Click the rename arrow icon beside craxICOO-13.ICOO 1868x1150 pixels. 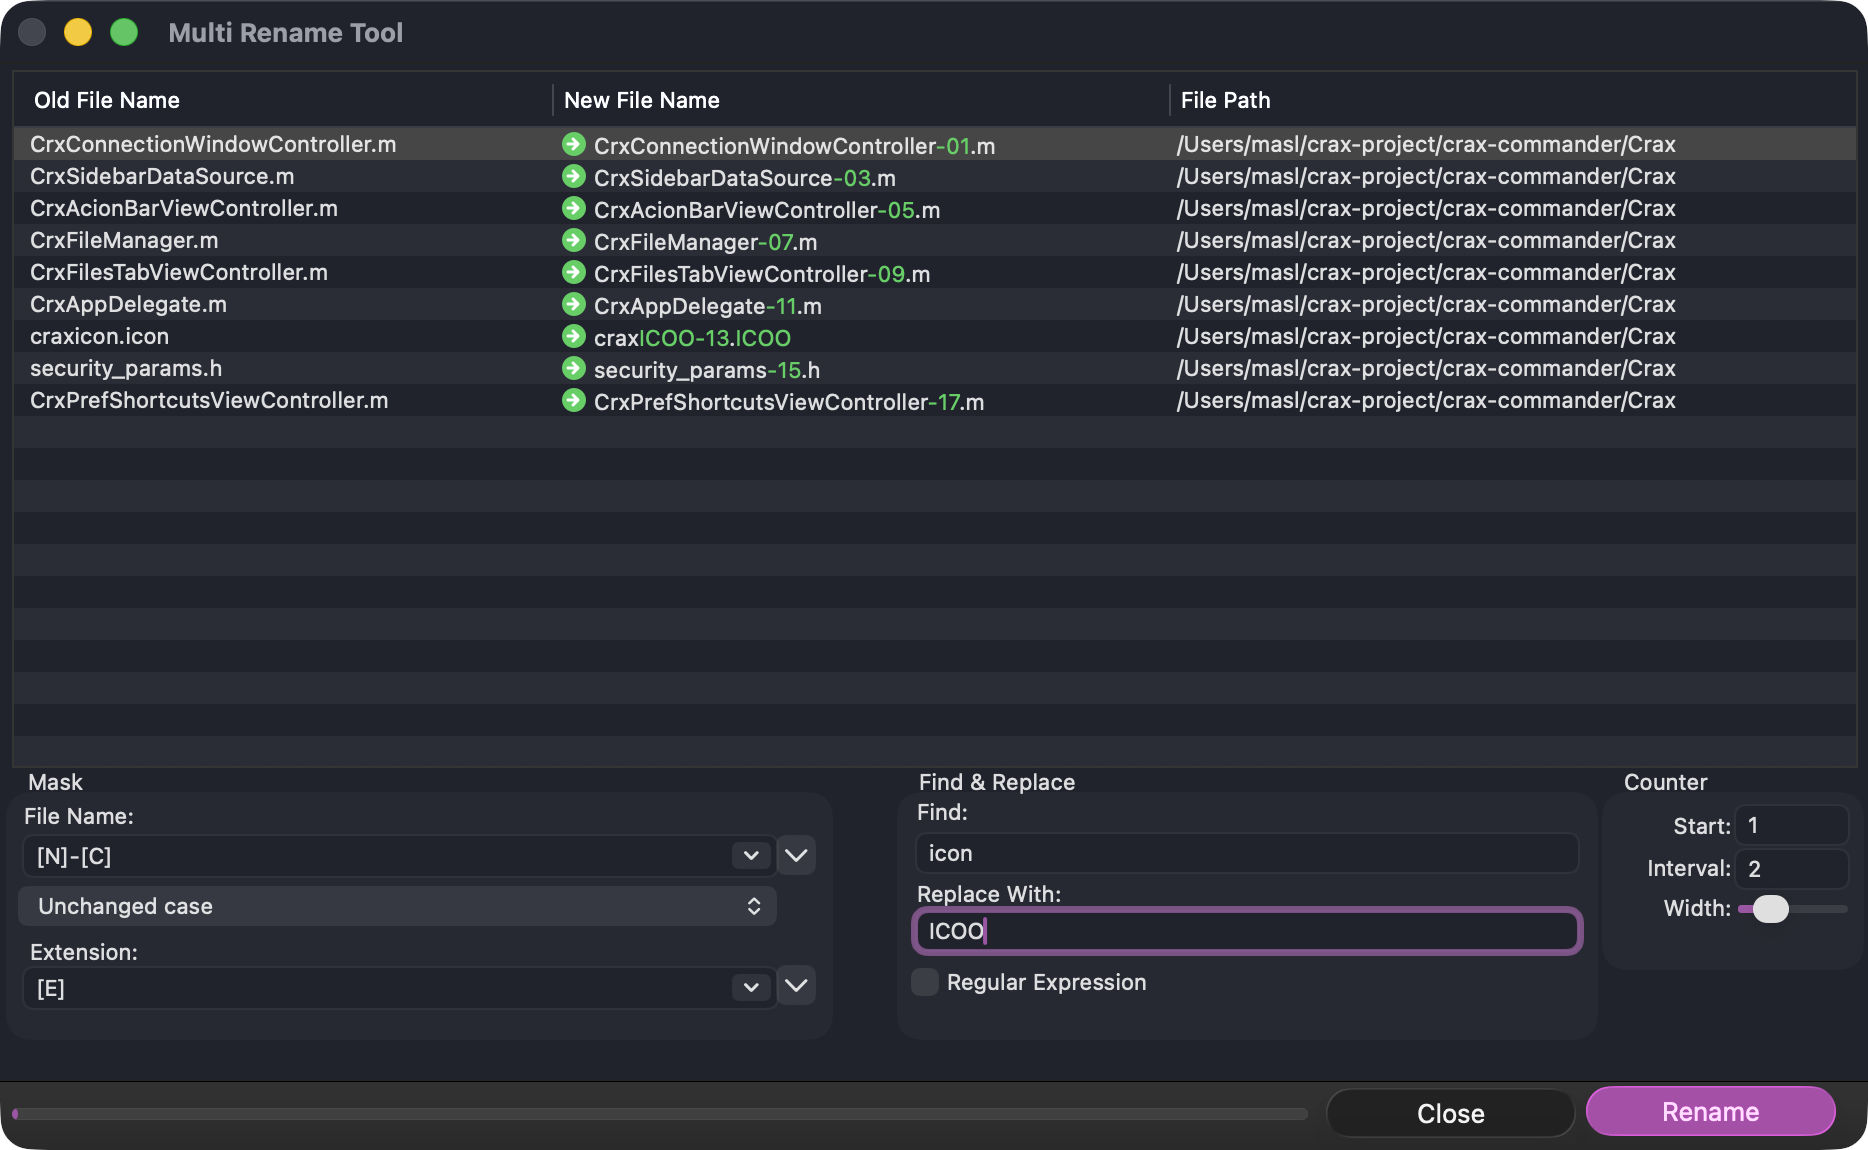click(x=573, y=336)
